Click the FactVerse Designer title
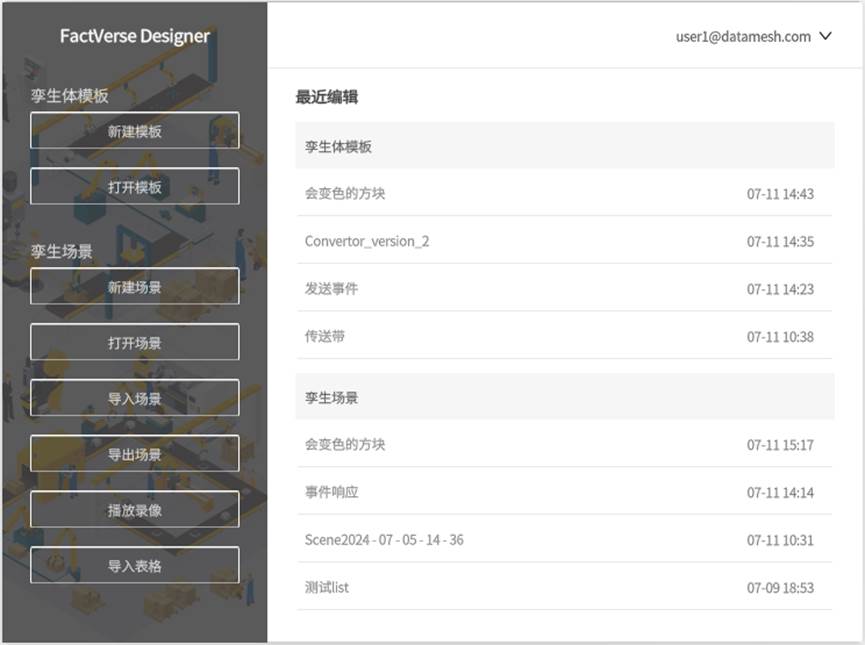The image size is (865, 645). coord(135,36)
